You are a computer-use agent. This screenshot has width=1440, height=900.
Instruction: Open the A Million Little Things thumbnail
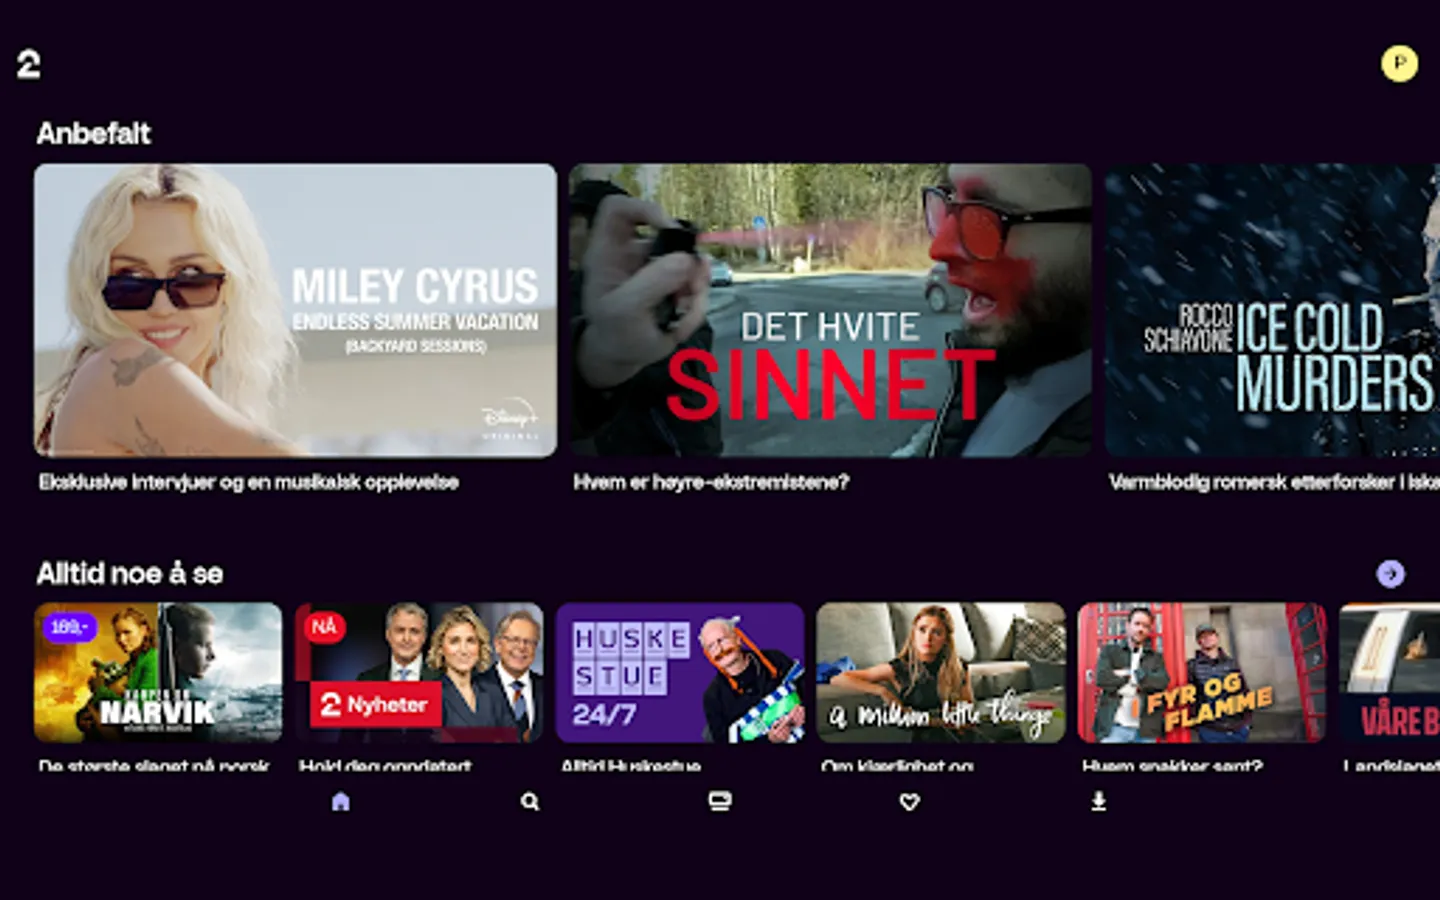941,672
